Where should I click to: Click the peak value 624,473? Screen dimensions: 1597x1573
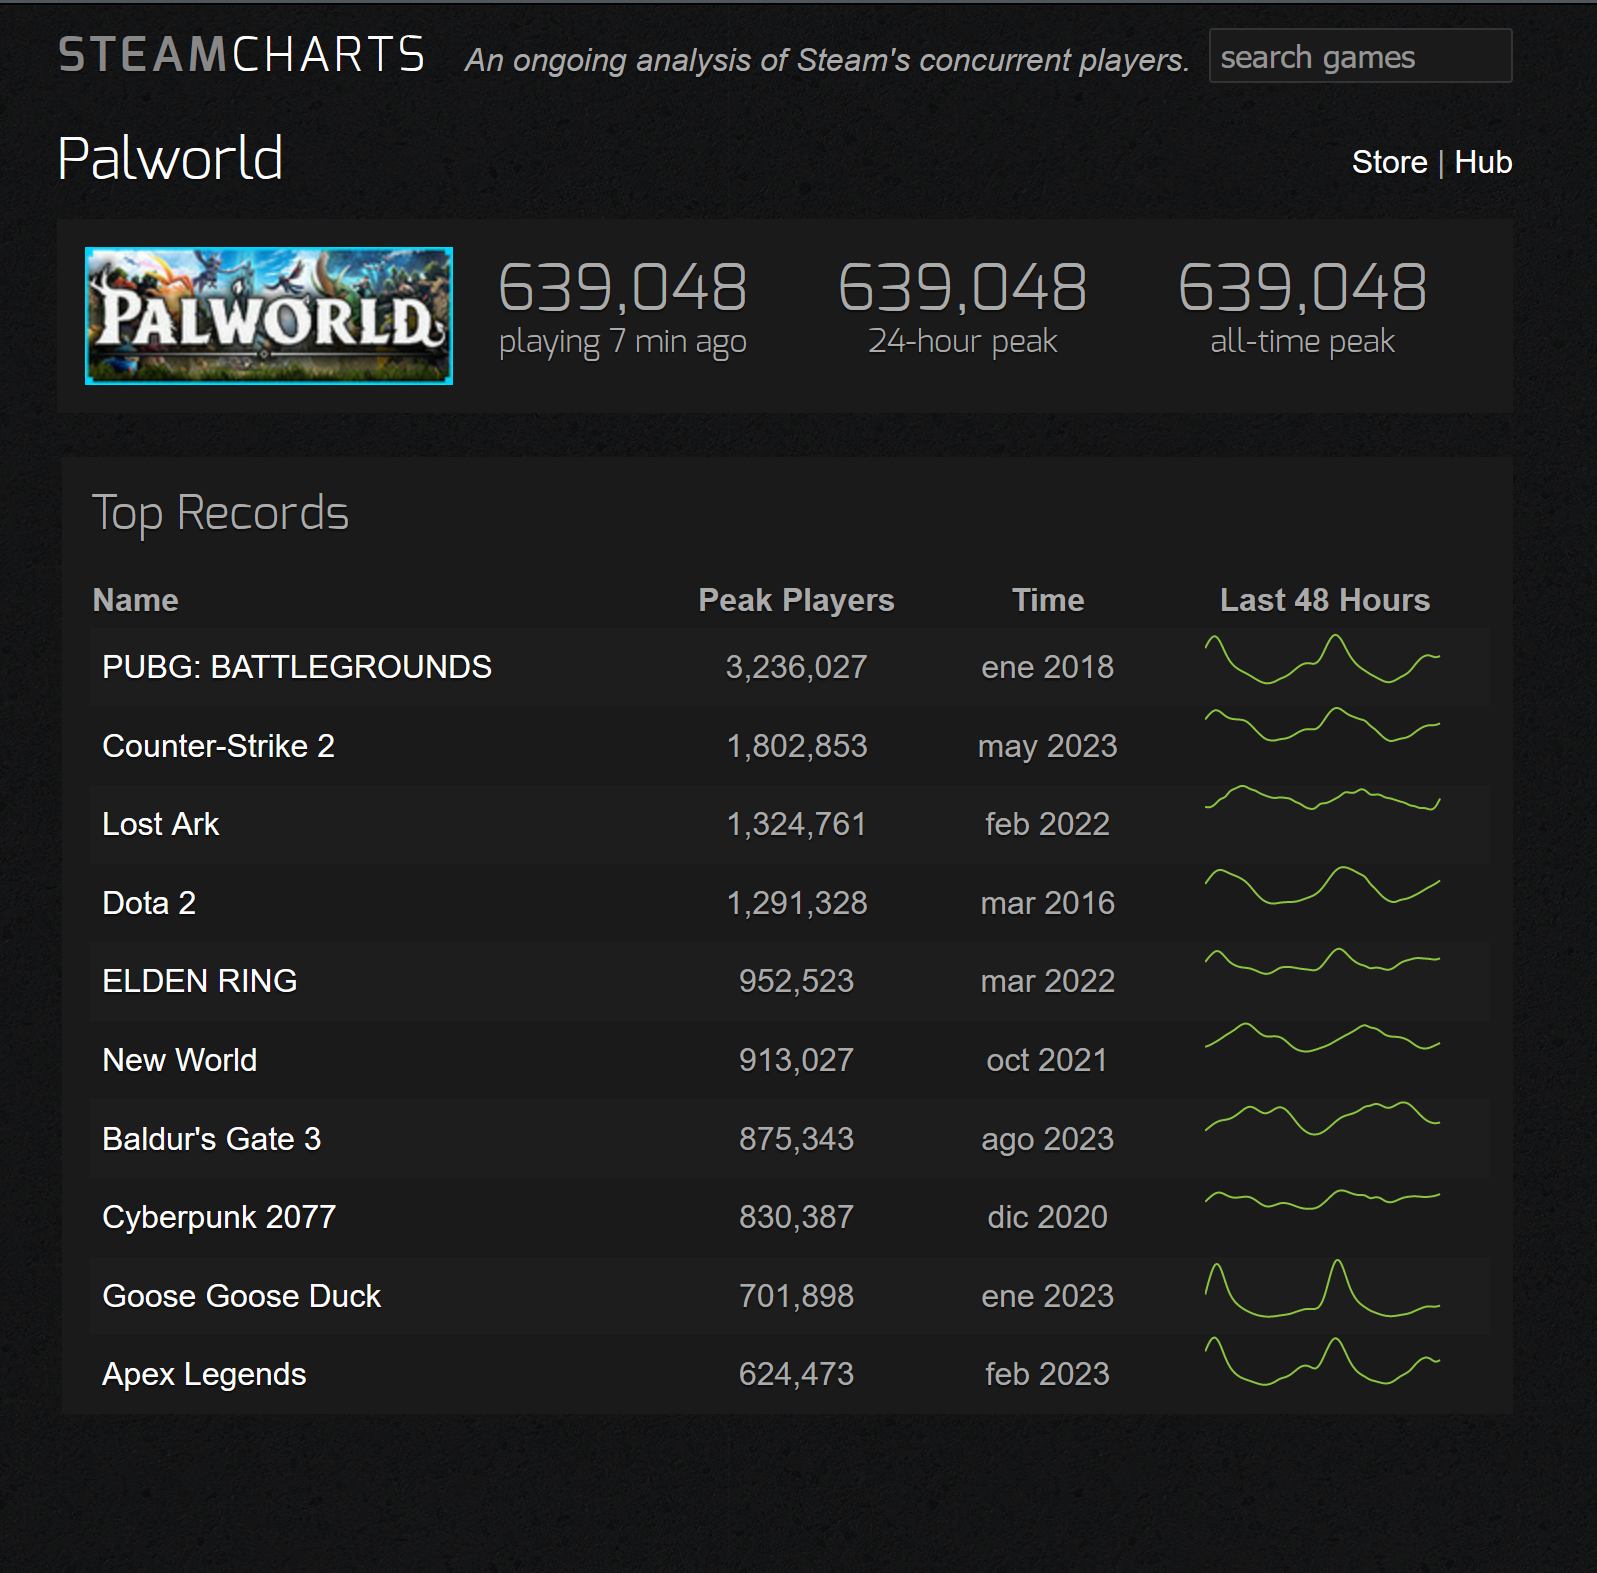coord(796,1374)
